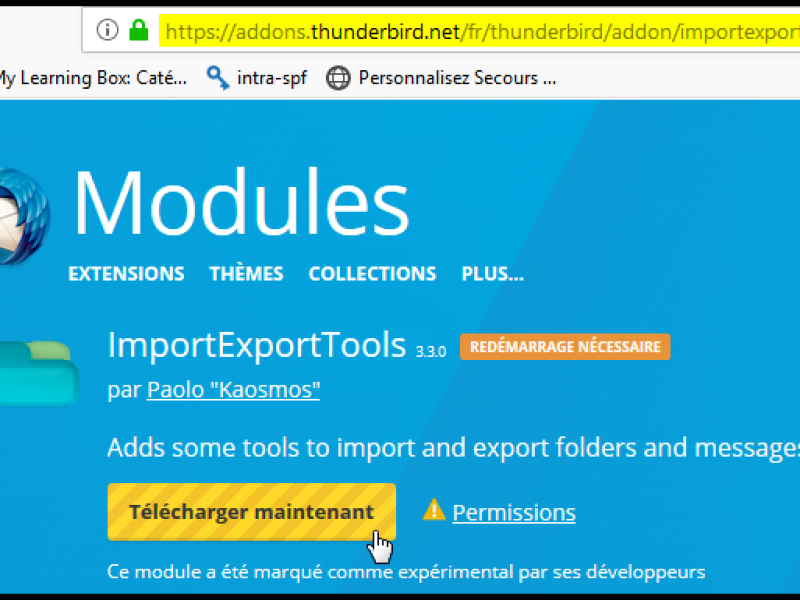
Task: Open the THÈMES menu
Action: coord(246,274)
